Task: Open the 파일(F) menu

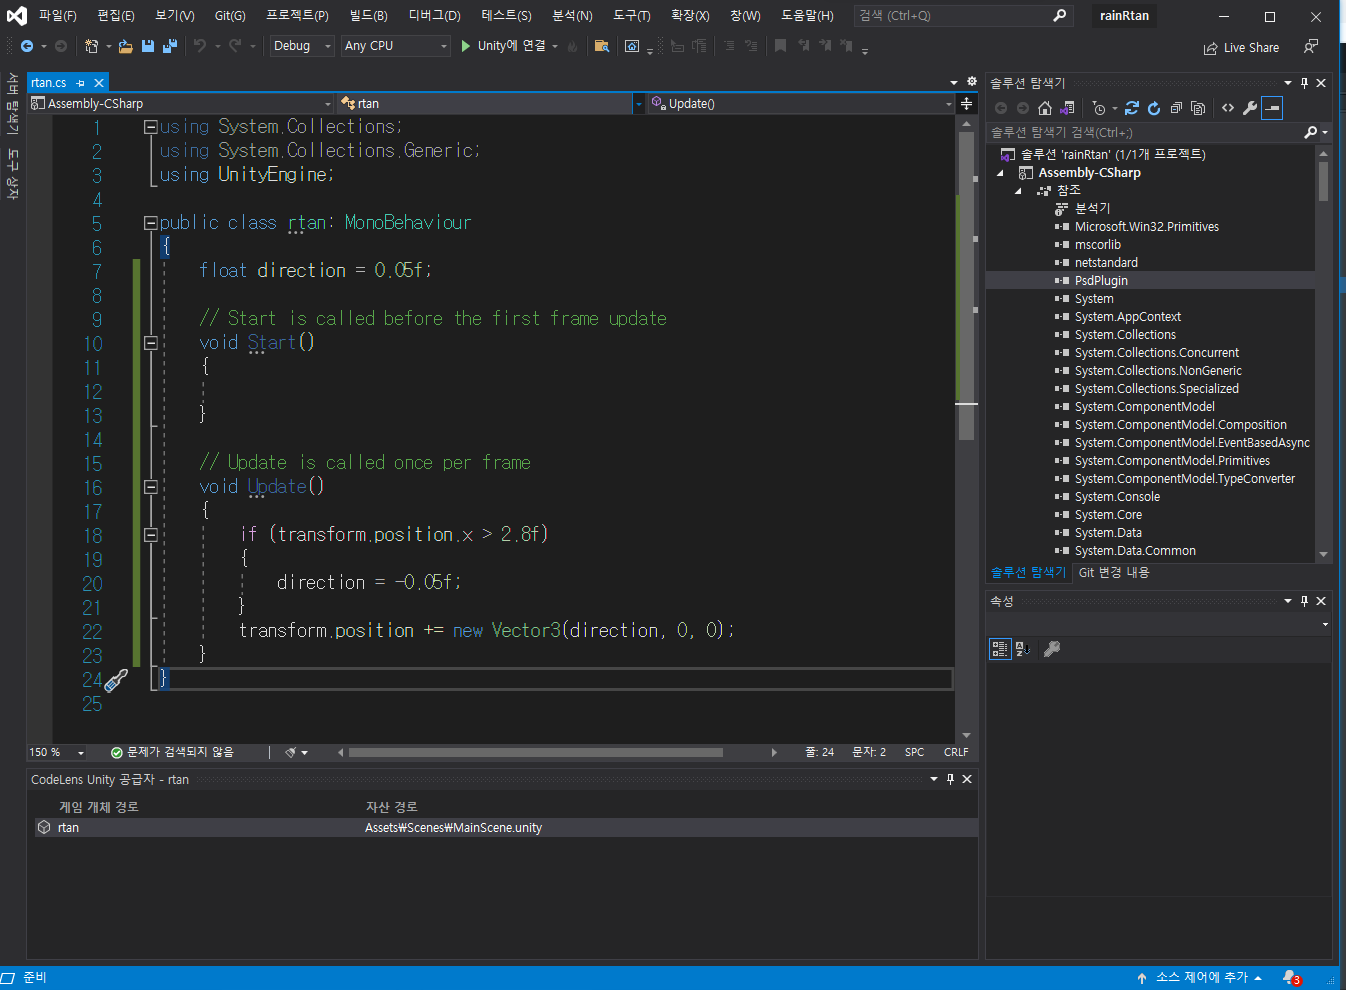Action: pyautogui.click(x=58, y=16)
